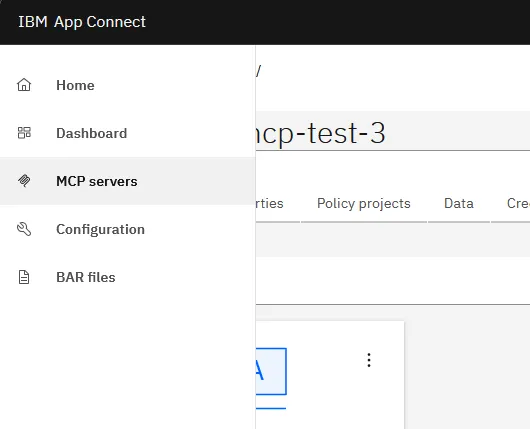Screen dimensions: 530x429
Task: Click the IBM App Connect header title
Action: [82, 22]
